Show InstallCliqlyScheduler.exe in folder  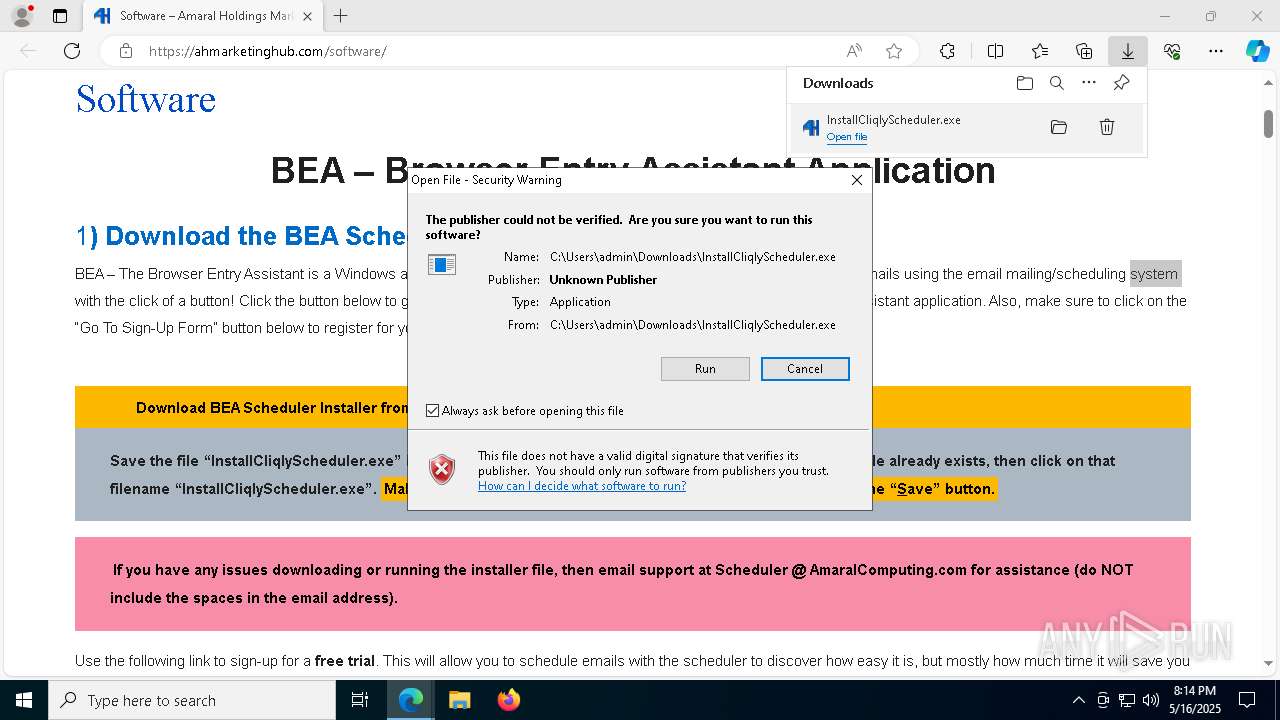(x=1059, y=127)
